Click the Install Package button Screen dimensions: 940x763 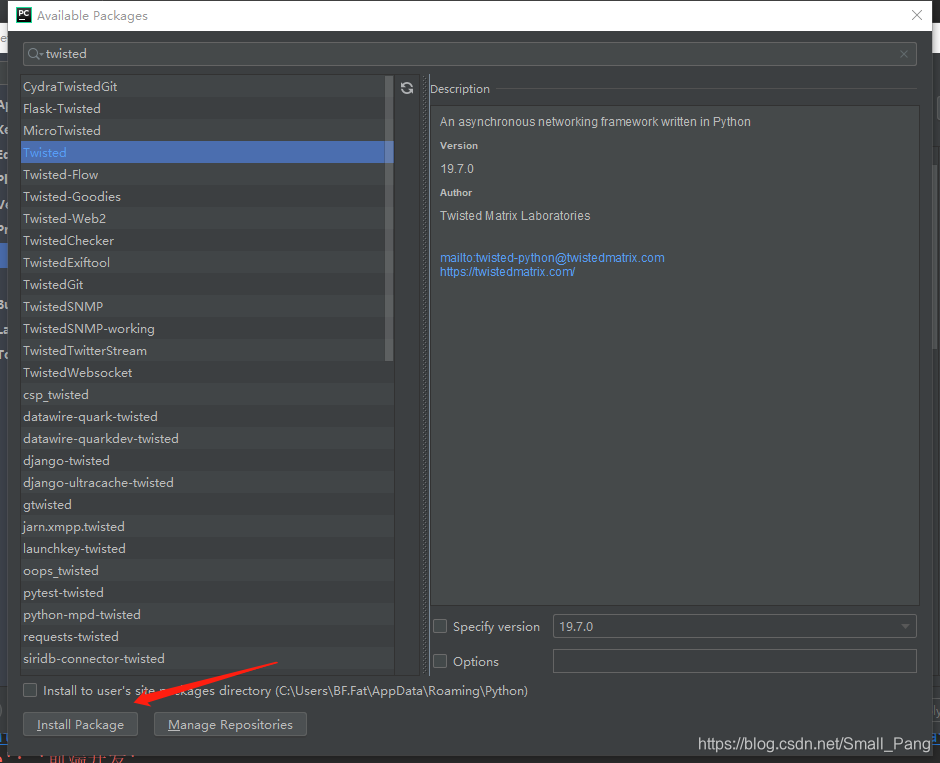(80, 724)
